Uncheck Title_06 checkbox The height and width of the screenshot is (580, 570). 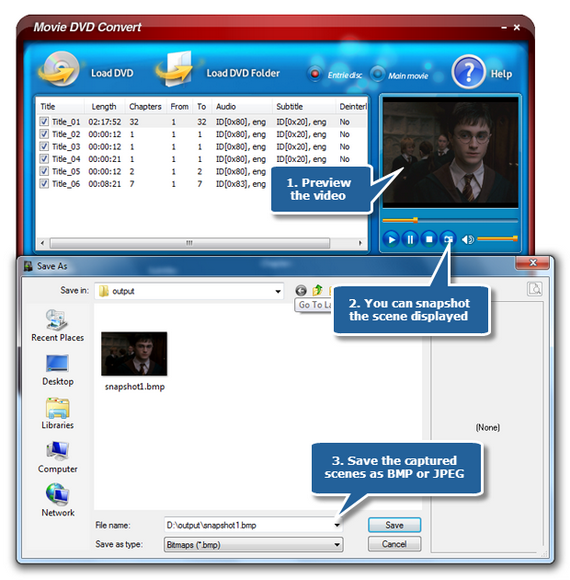pyautogui.click(x=44, y=183)
